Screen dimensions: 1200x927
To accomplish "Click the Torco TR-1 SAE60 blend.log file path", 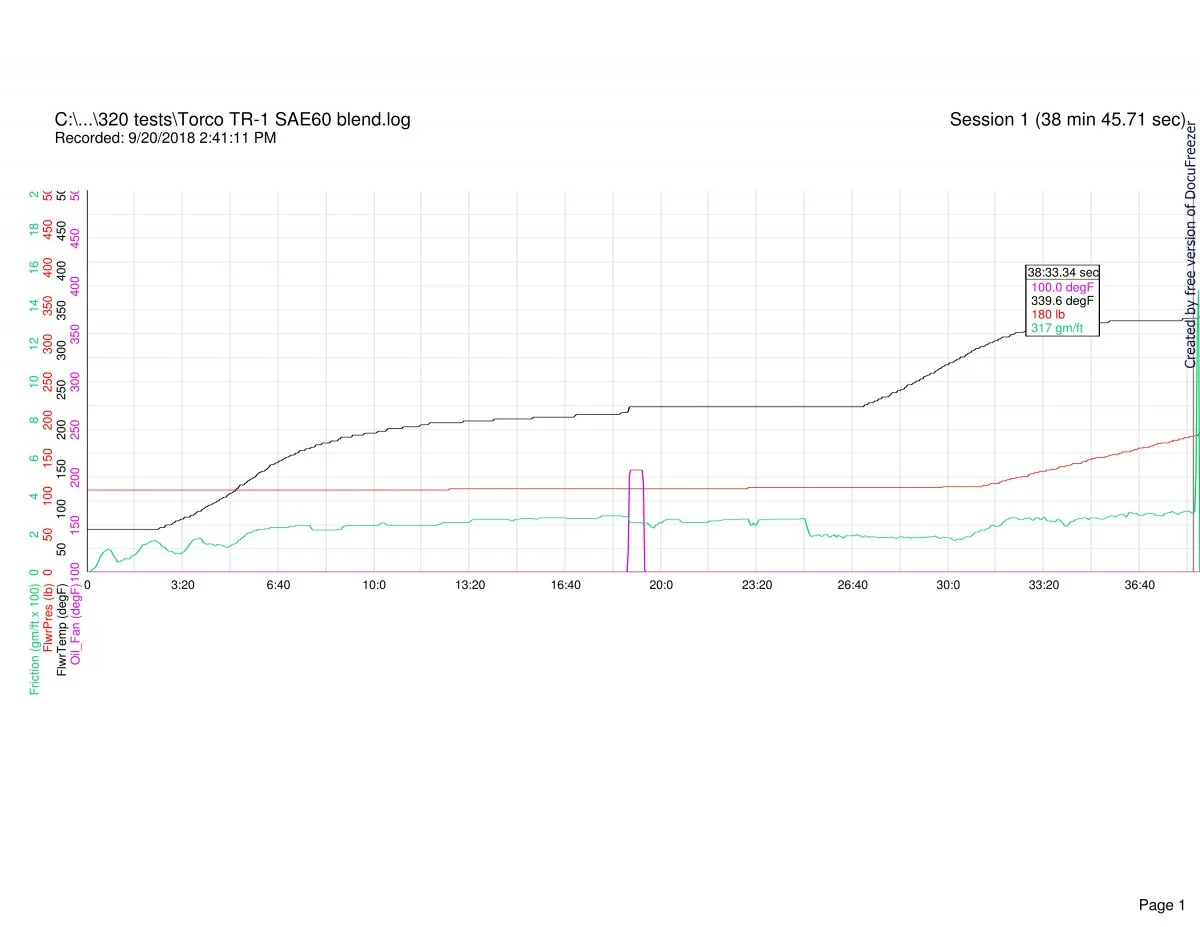I will point(232,120).
